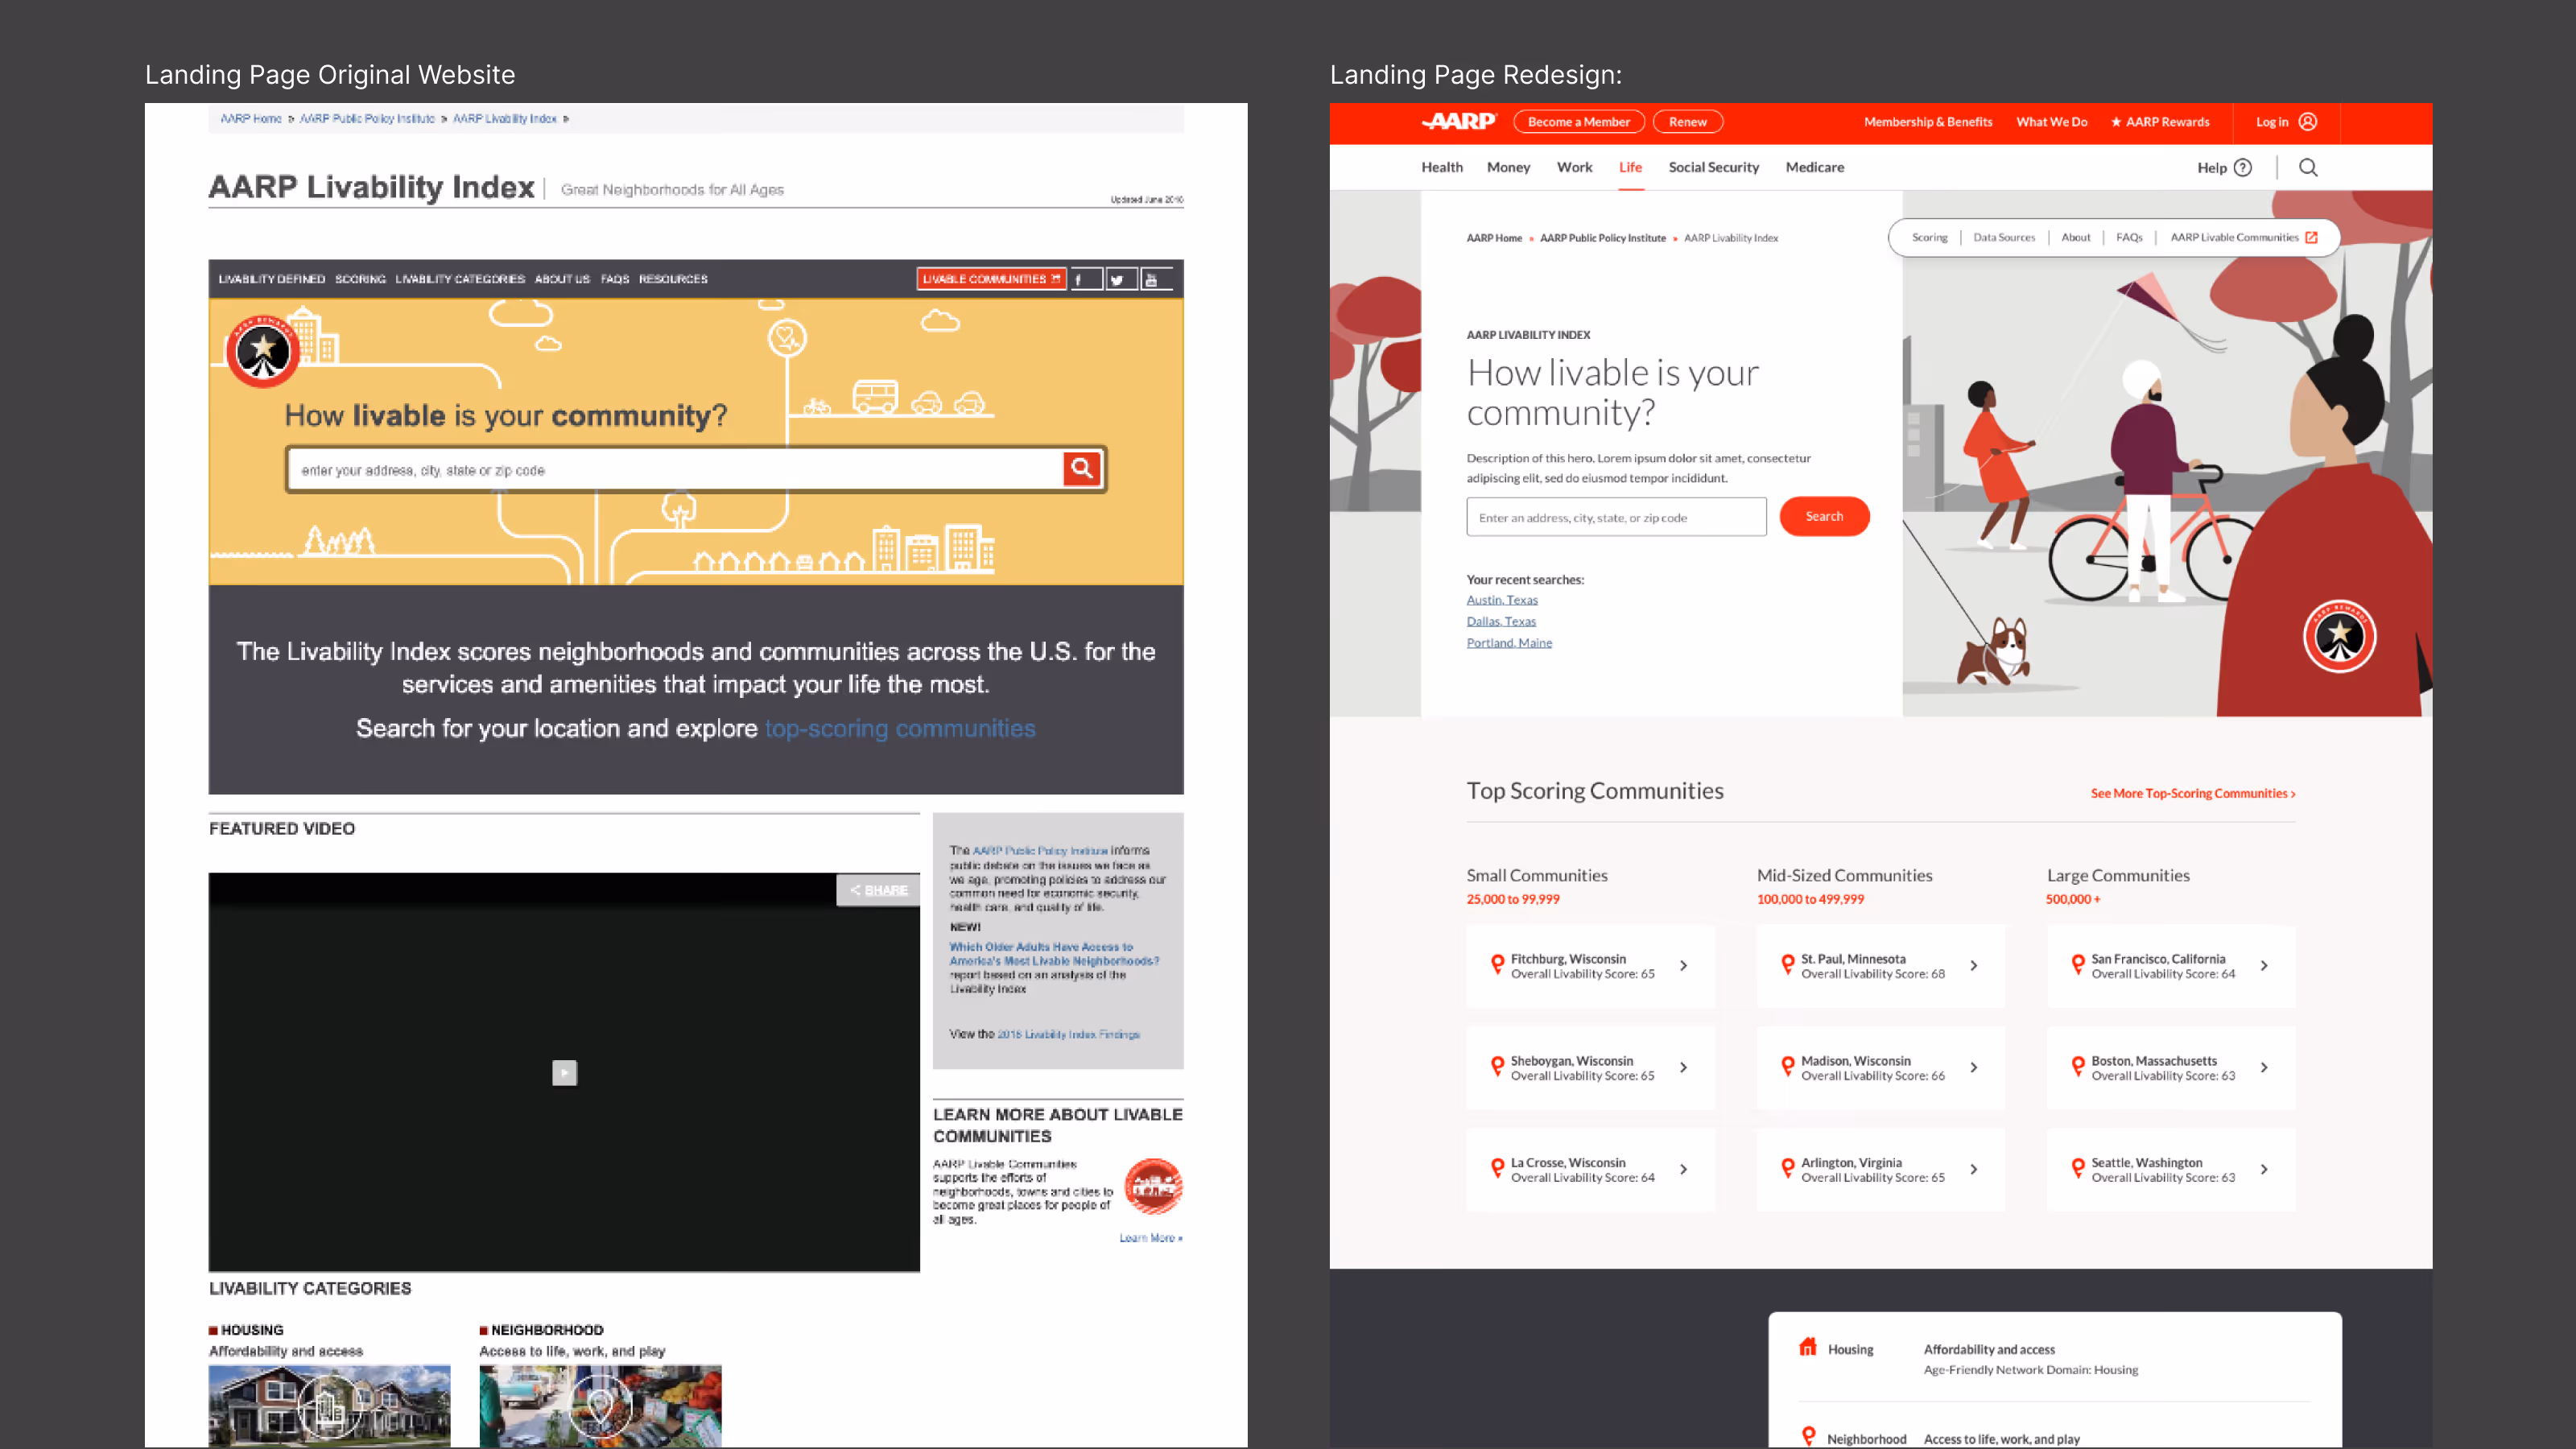2576x1449 pixels.
Task: Expand the Boston, Massachusetts card chevron
Action: pos(2264,1067)
